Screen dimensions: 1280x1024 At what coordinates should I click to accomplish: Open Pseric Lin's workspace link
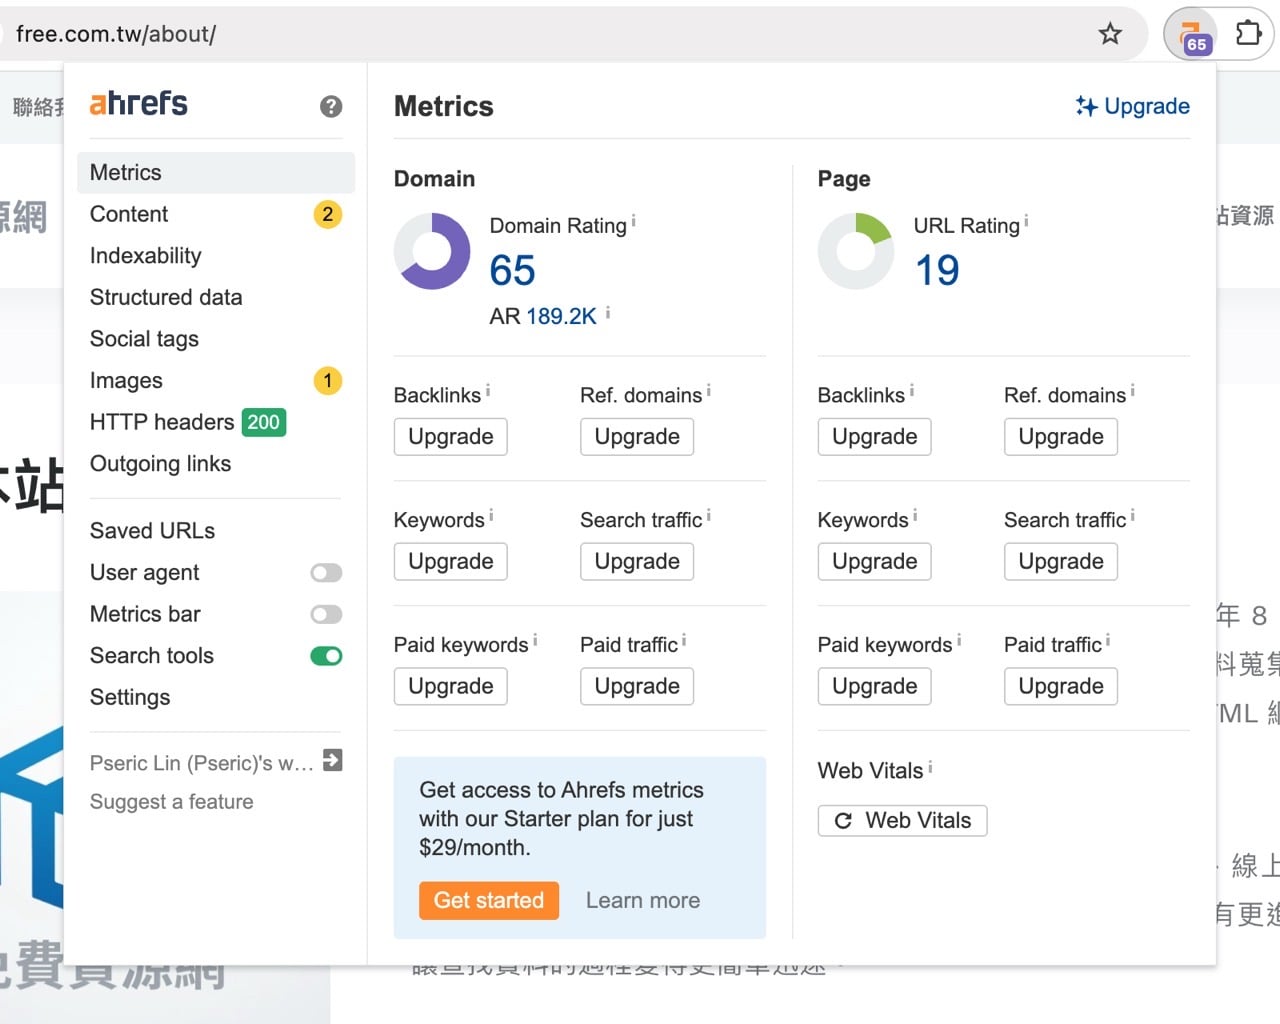(x=202, y=763)
